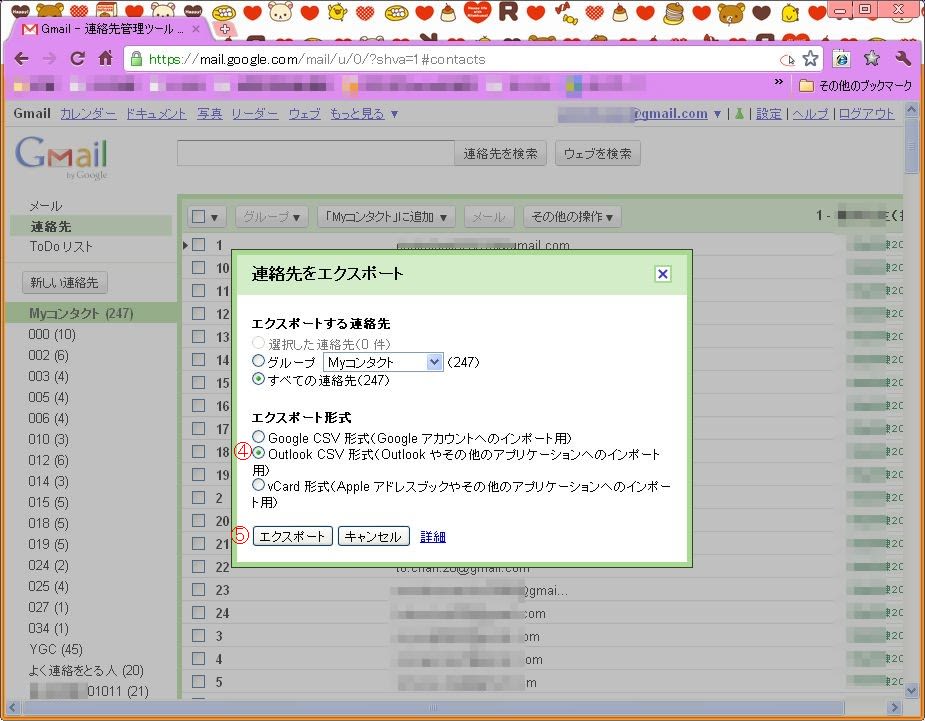Go to the browser home page icon
The width and height of the screenshot is (925, 721).
pos(104,59)
